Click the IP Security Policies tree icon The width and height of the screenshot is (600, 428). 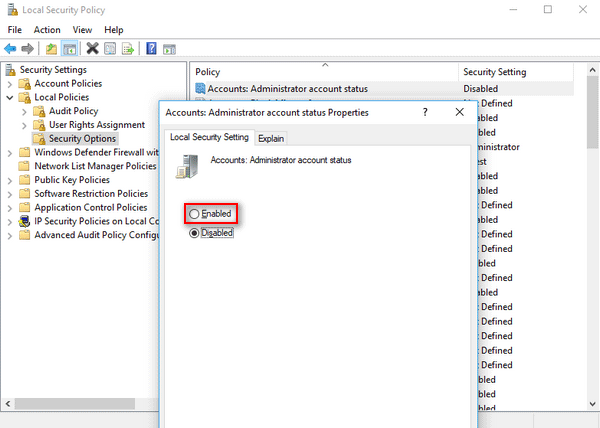[x=24, y=221]
